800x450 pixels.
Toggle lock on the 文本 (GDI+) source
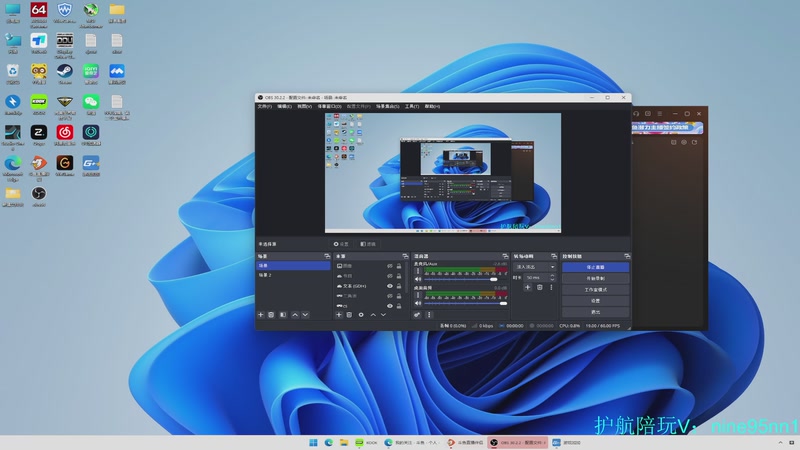point(399,286)
